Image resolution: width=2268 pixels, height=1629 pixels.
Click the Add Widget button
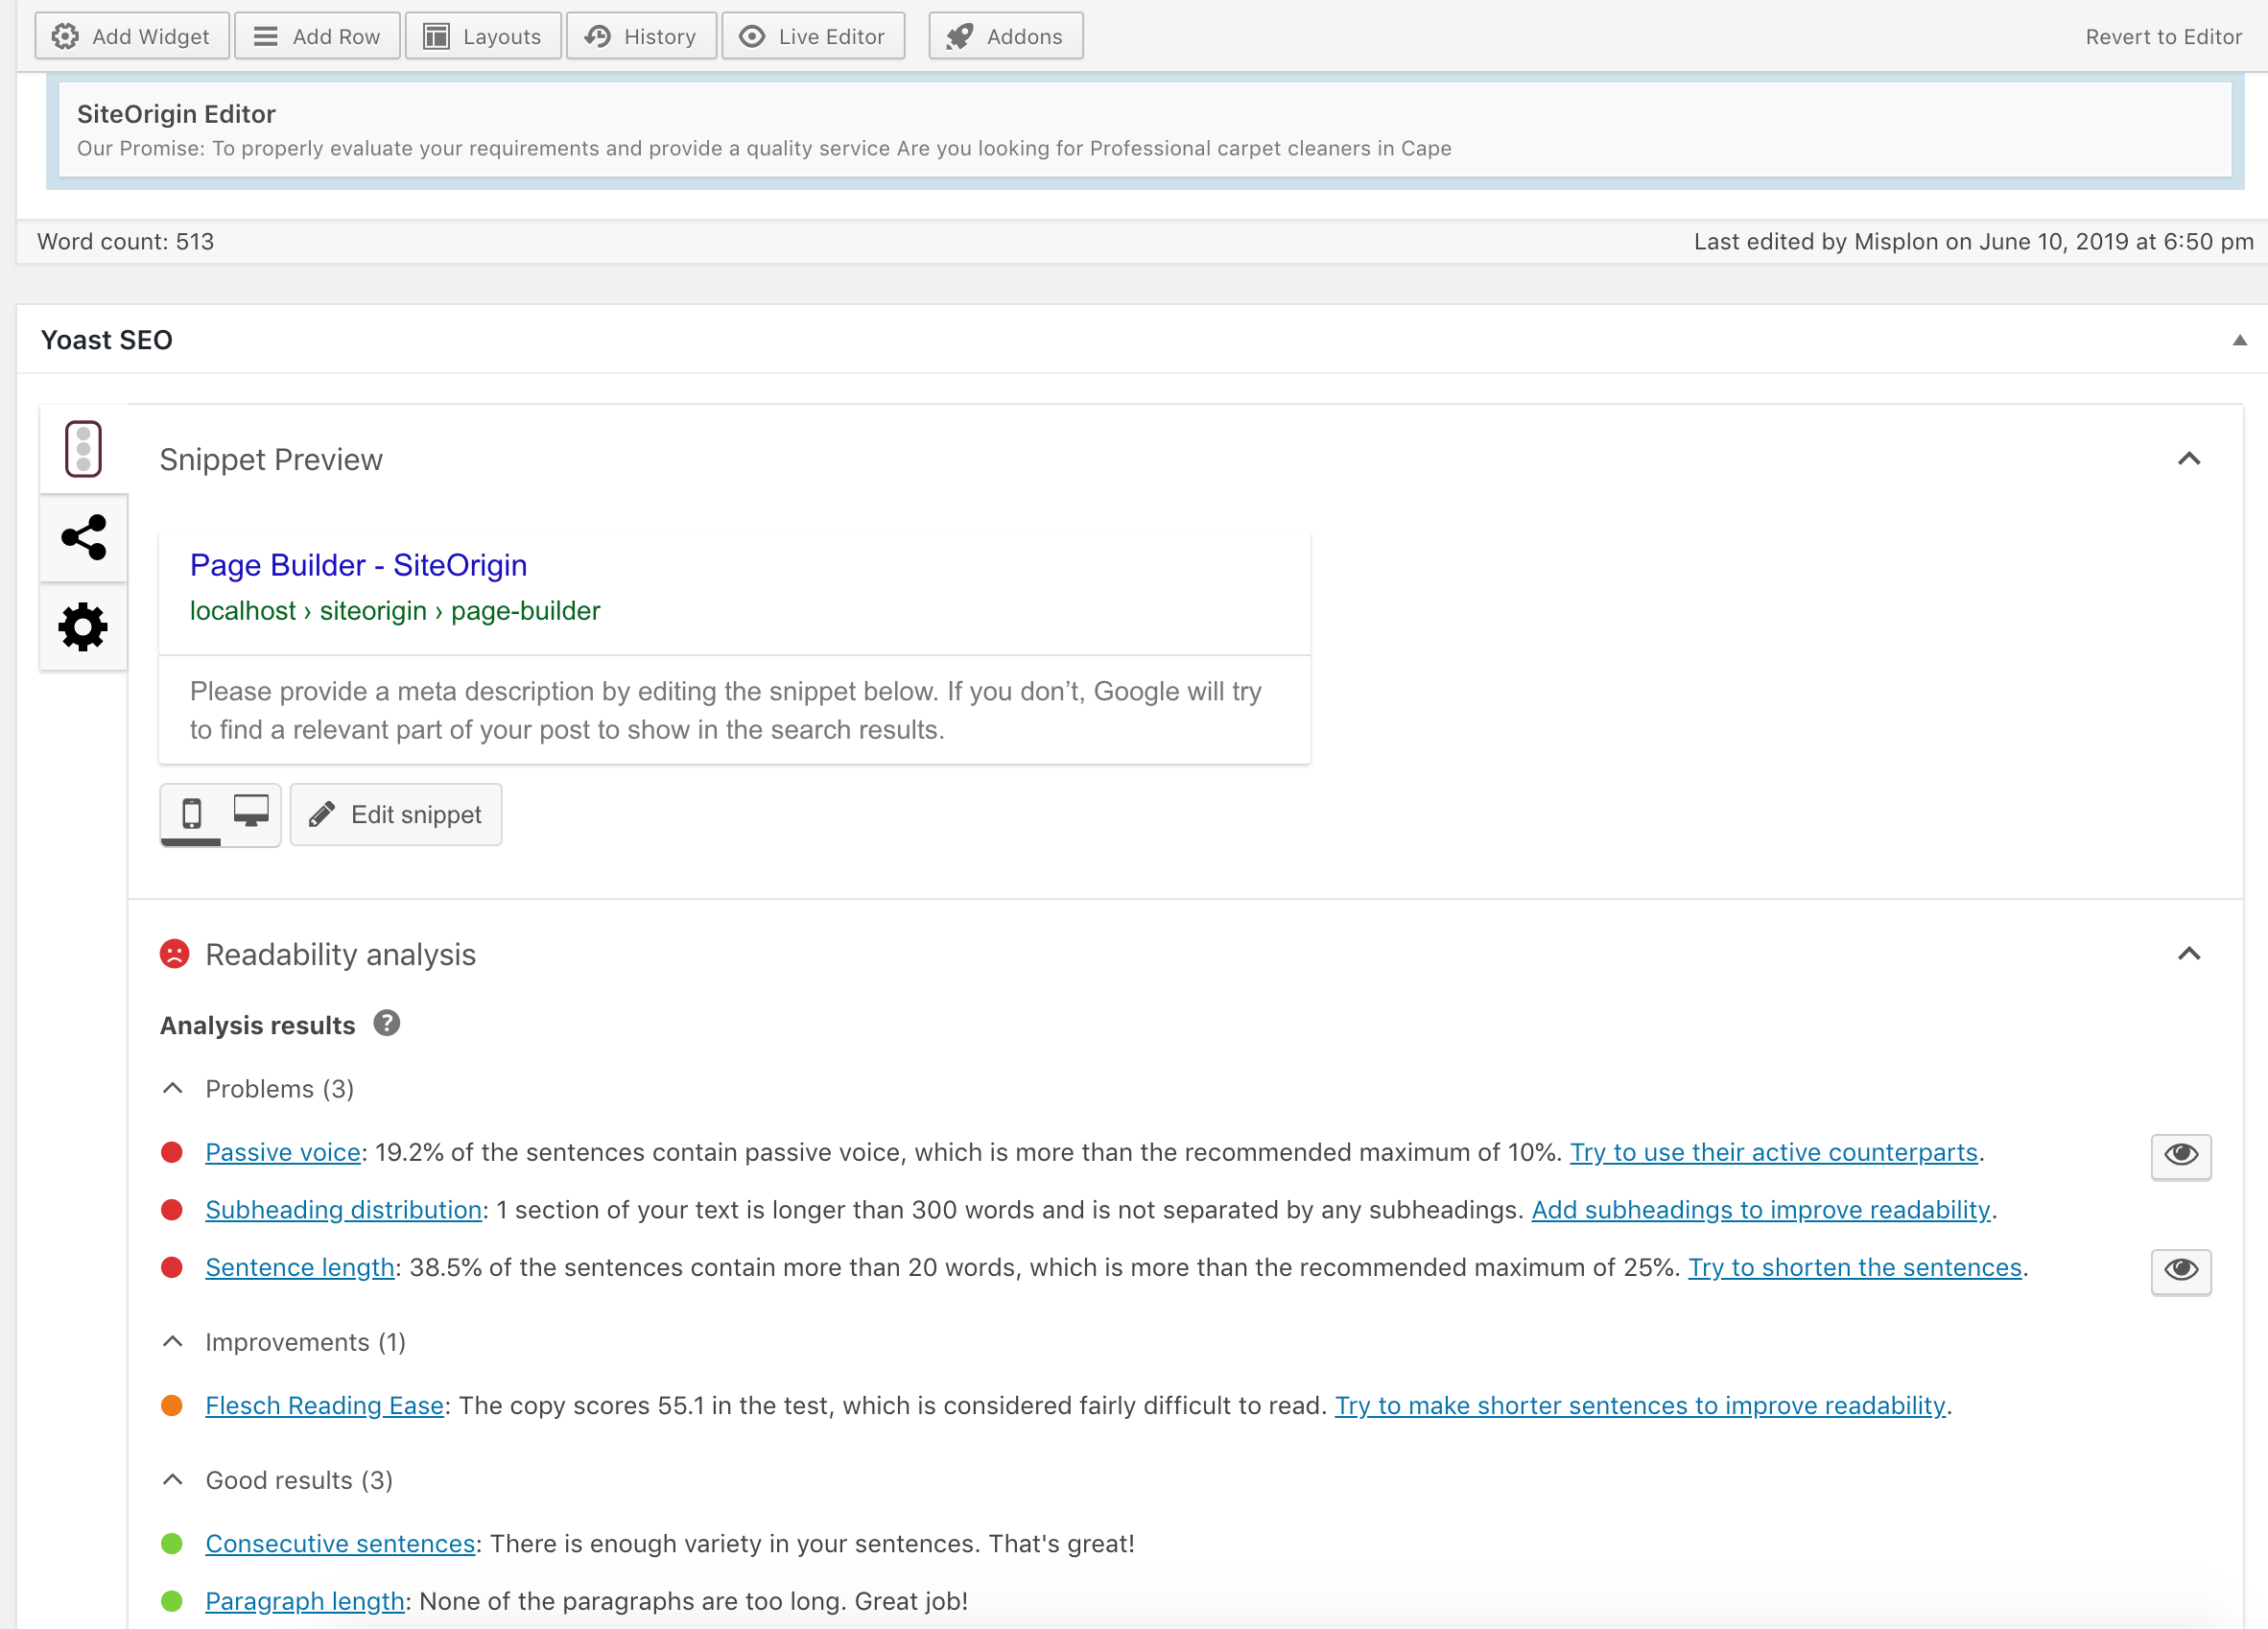132,36
